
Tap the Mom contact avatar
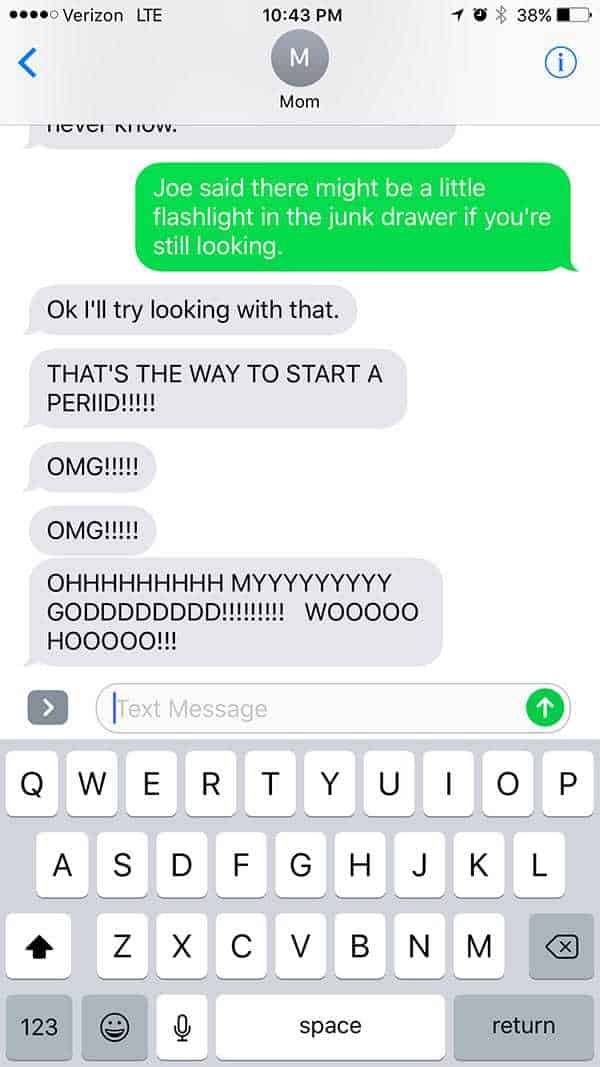point(299,58)
